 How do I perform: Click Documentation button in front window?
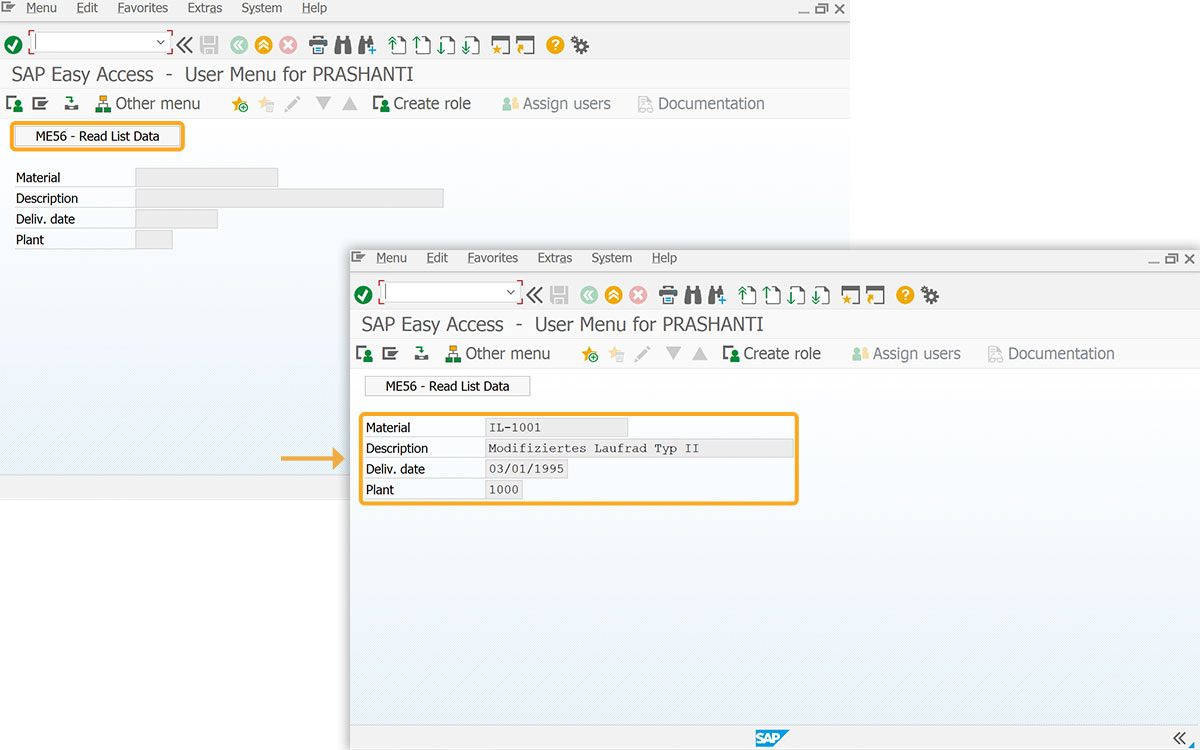click(x=1051, y=354)
